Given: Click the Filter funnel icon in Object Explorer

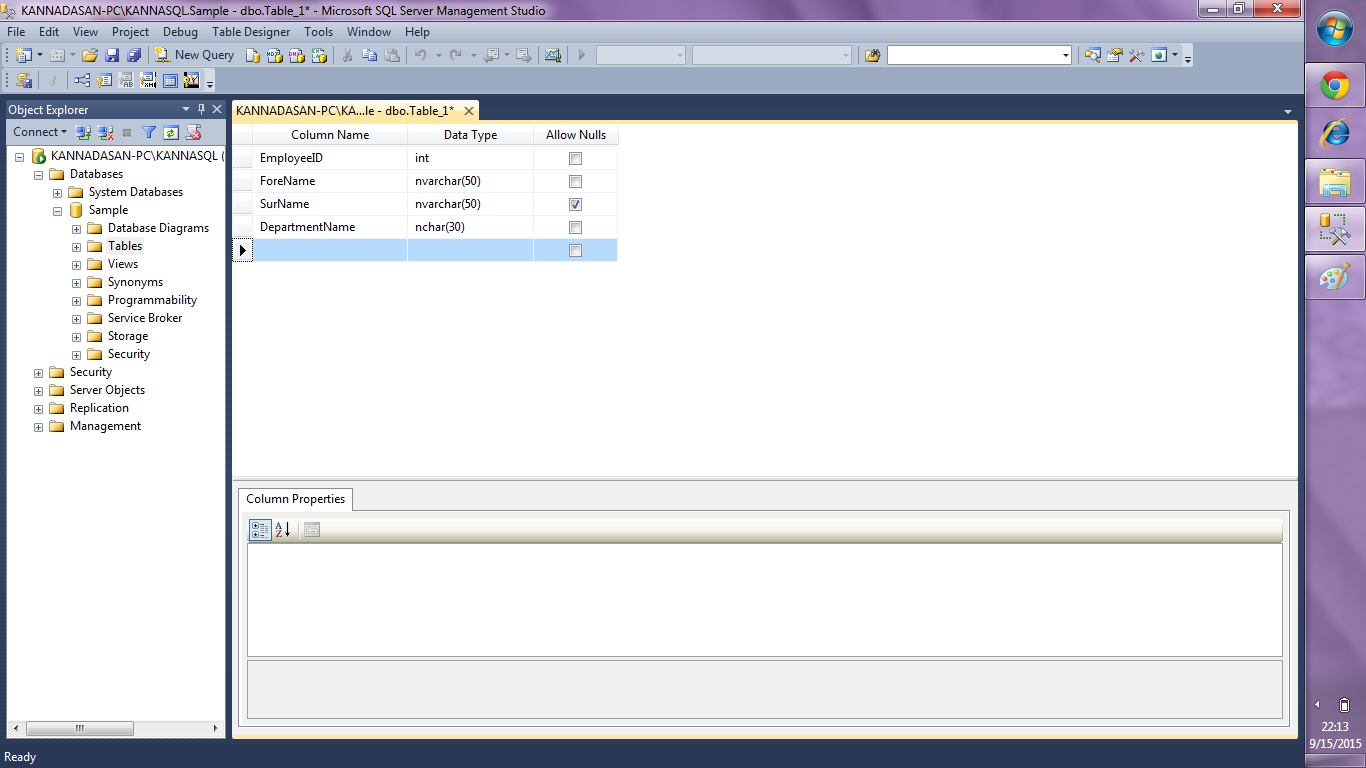Looking at the screenshot, I should tap(149, 132).
